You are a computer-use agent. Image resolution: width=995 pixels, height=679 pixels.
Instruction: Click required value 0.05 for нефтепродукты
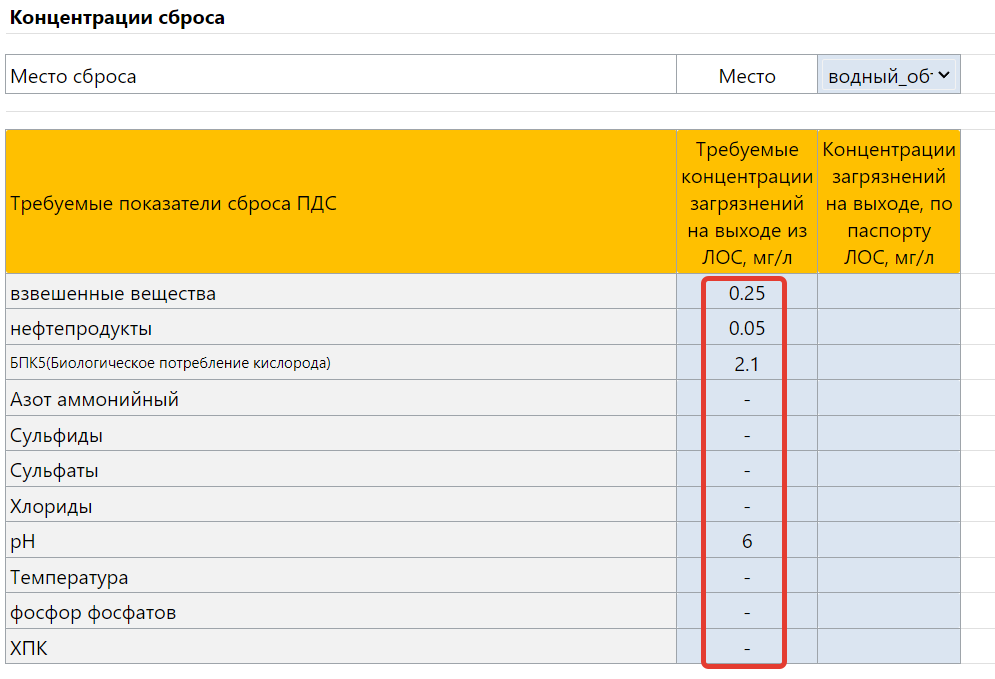[x=746, y=328]
